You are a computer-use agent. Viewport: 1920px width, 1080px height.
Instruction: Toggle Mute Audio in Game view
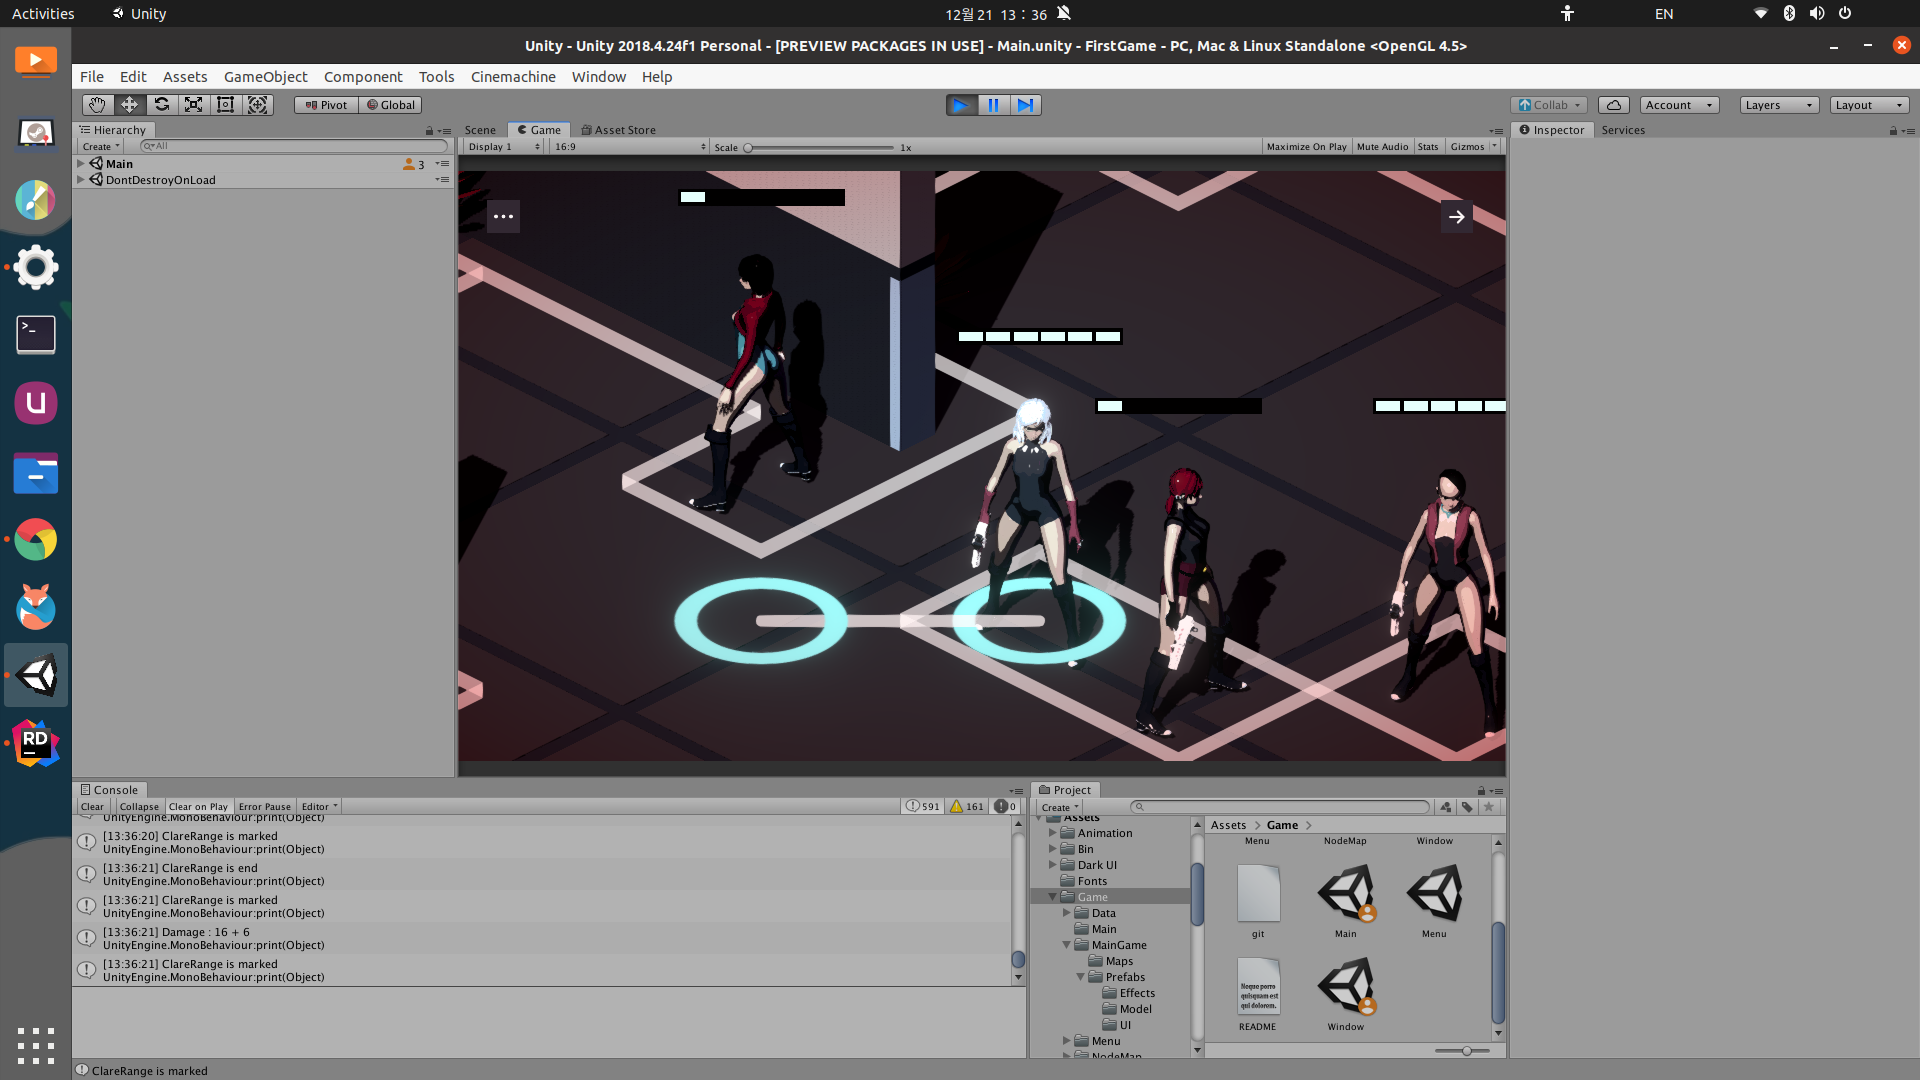point(1382,147)
